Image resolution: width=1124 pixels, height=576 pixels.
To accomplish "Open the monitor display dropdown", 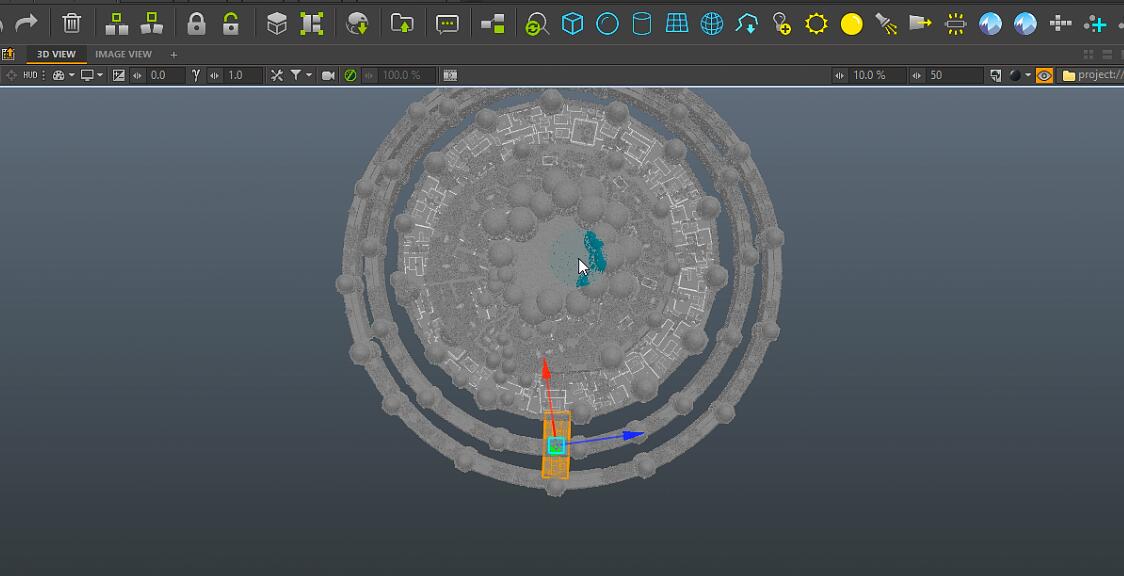I will click(x=91, y=75).
